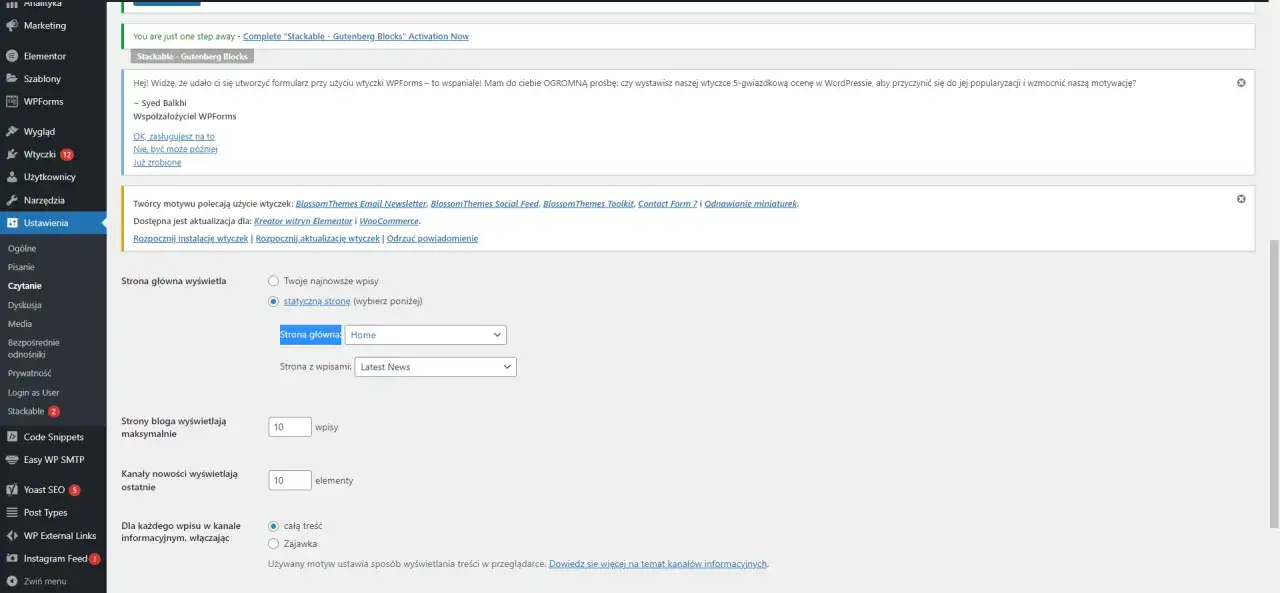Click the Instagram Feed camera icon
This screenshot has height=593, width=1280.
click(x=11, y=559)
